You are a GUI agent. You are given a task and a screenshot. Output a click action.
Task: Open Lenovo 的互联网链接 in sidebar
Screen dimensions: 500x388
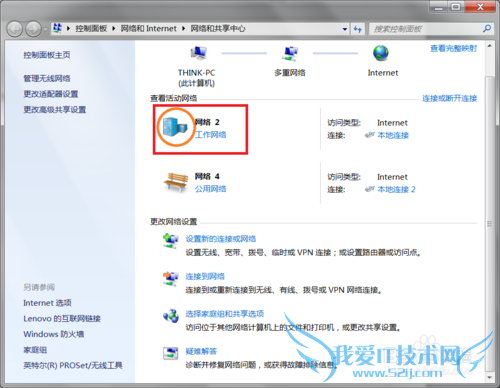click(62, 319)
